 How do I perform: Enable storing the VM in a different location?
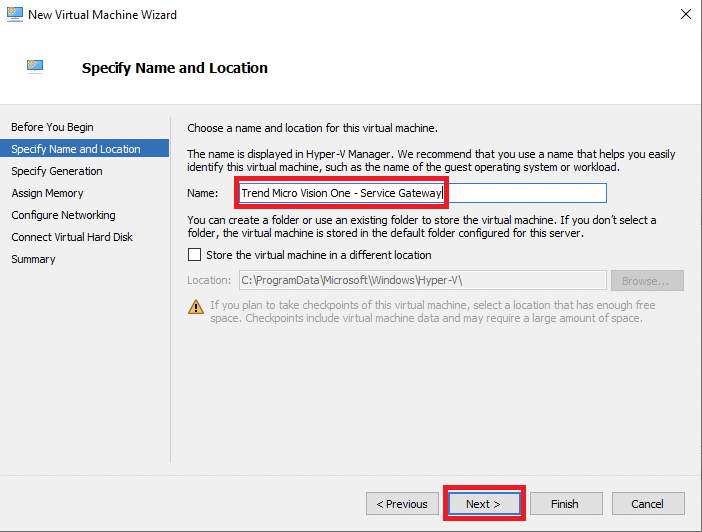196,255
